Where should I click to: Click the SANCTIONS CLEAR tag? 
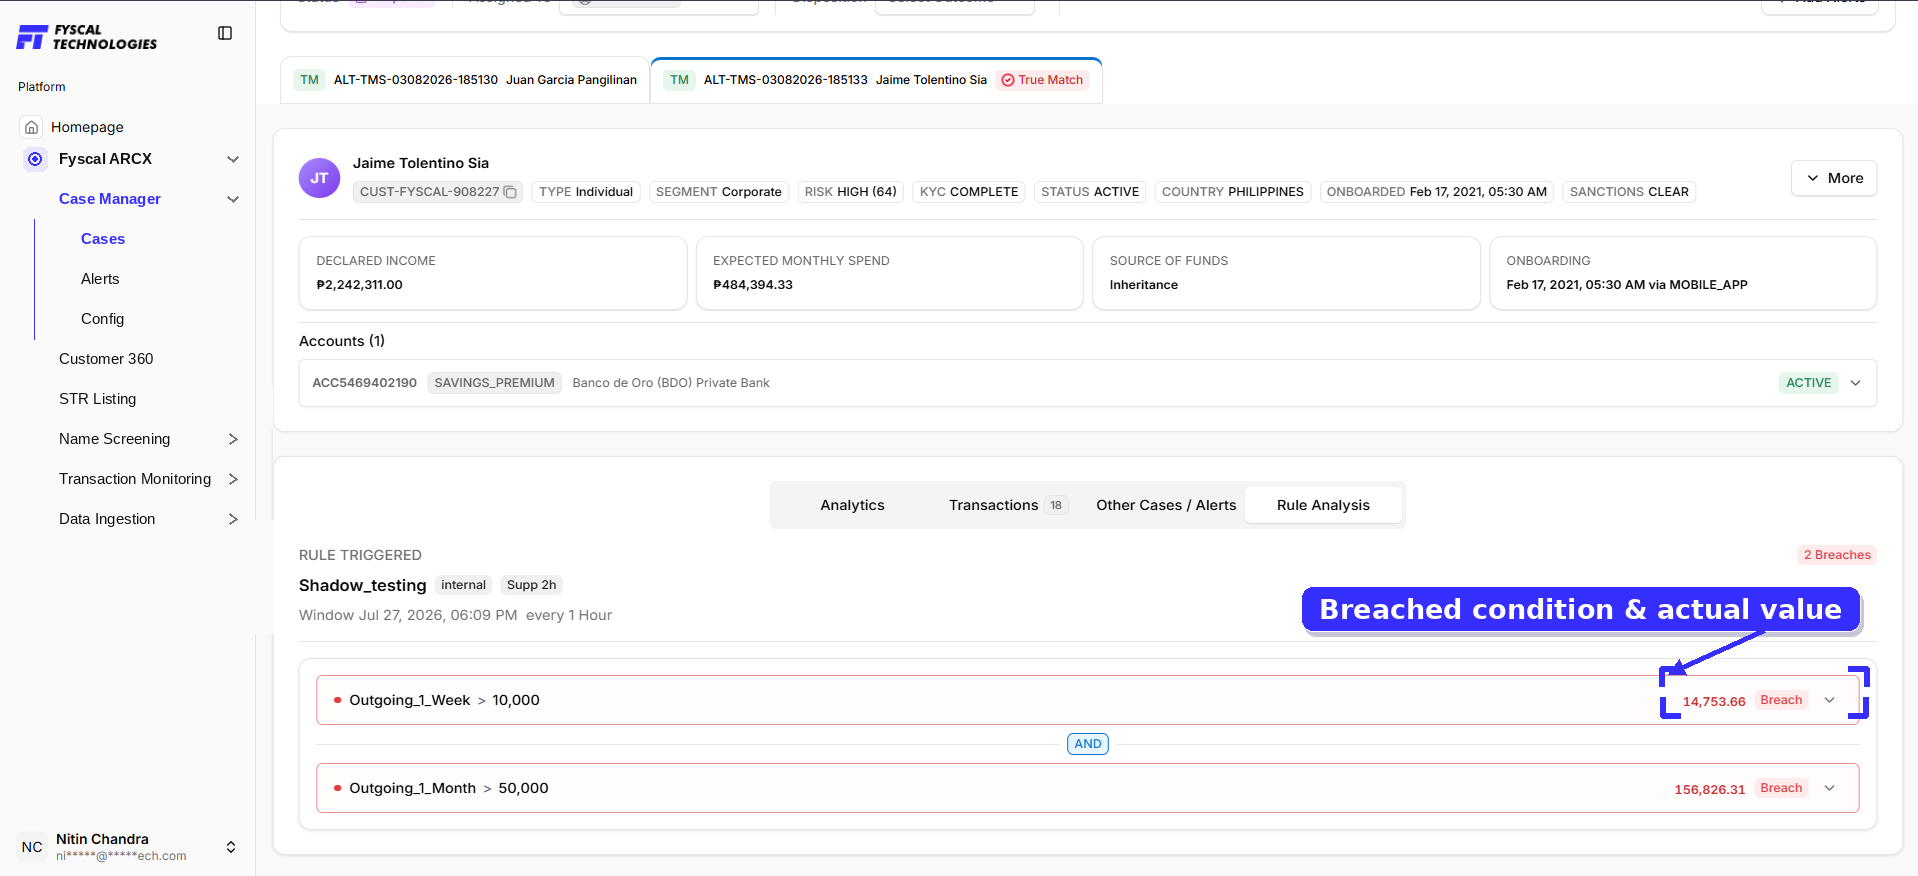1629,192
